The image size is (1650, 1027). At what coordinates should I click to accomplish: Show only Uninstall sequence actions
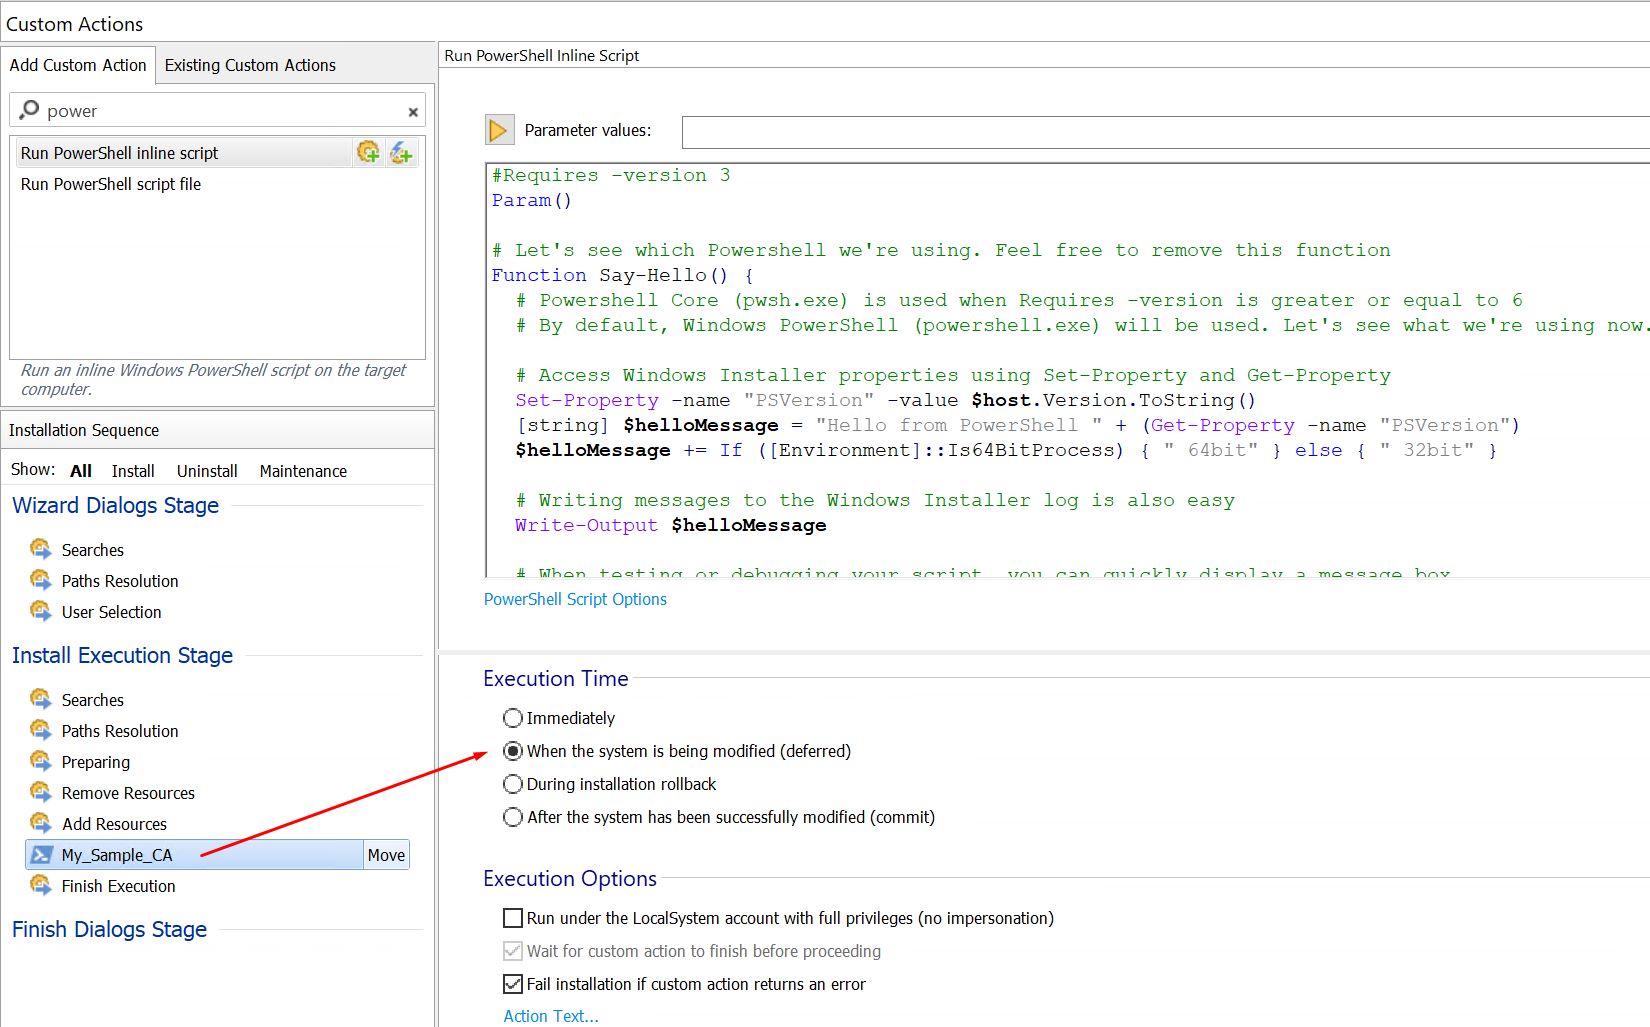(207, 471)
